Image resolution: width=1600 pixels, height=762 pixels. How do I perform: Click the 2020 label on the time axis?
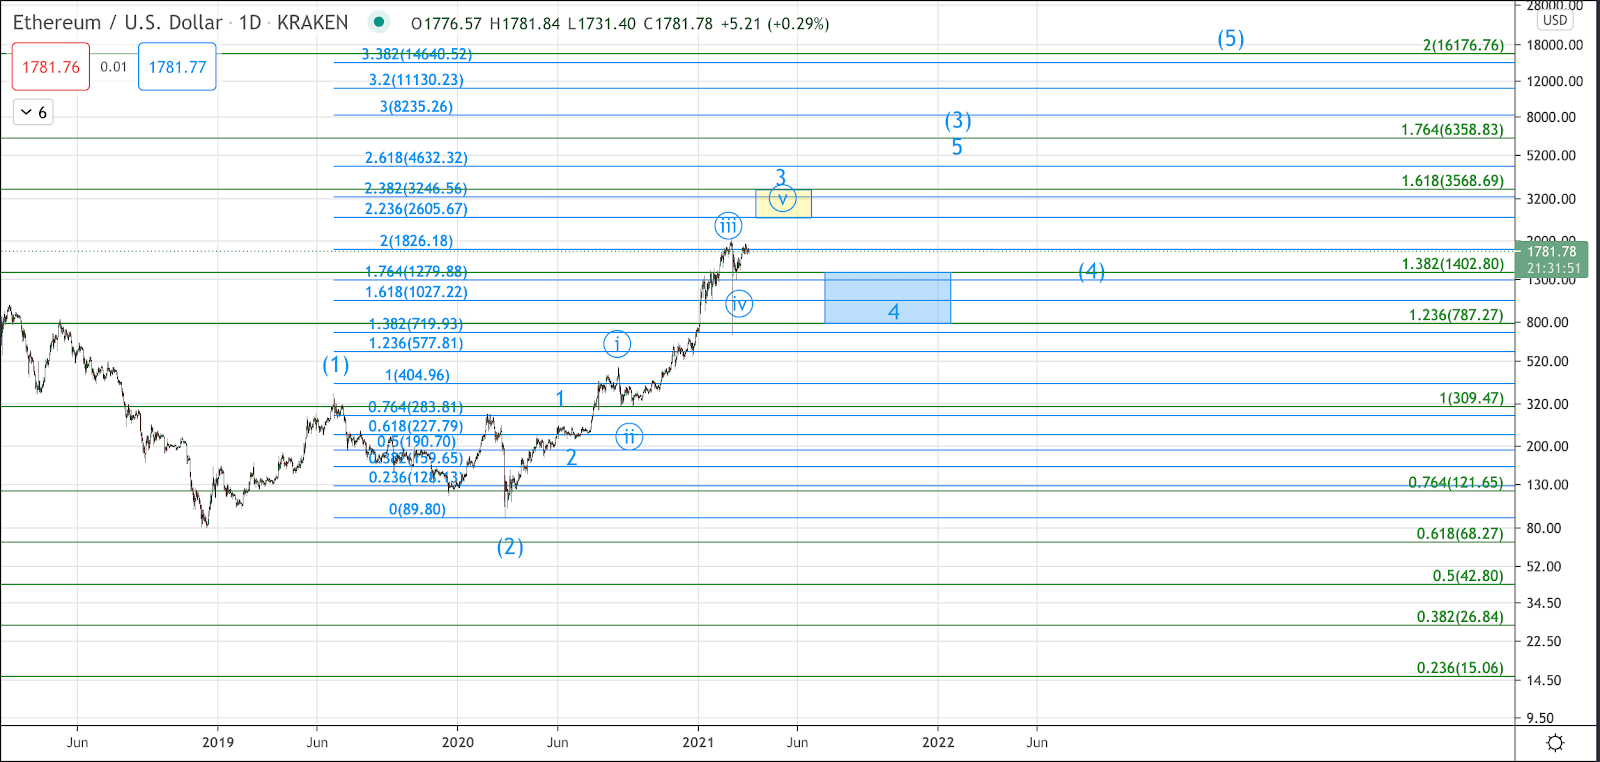tap(458, 742)
